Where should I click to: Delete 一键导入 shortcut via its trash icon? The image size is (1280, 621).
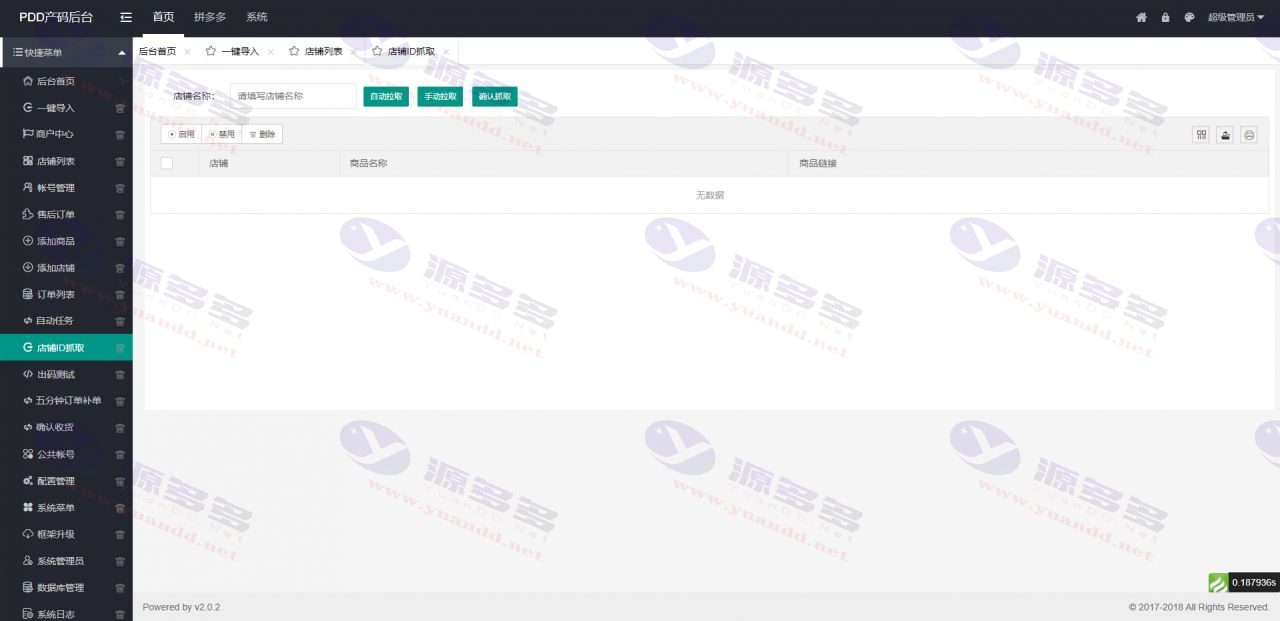point(120,108)
